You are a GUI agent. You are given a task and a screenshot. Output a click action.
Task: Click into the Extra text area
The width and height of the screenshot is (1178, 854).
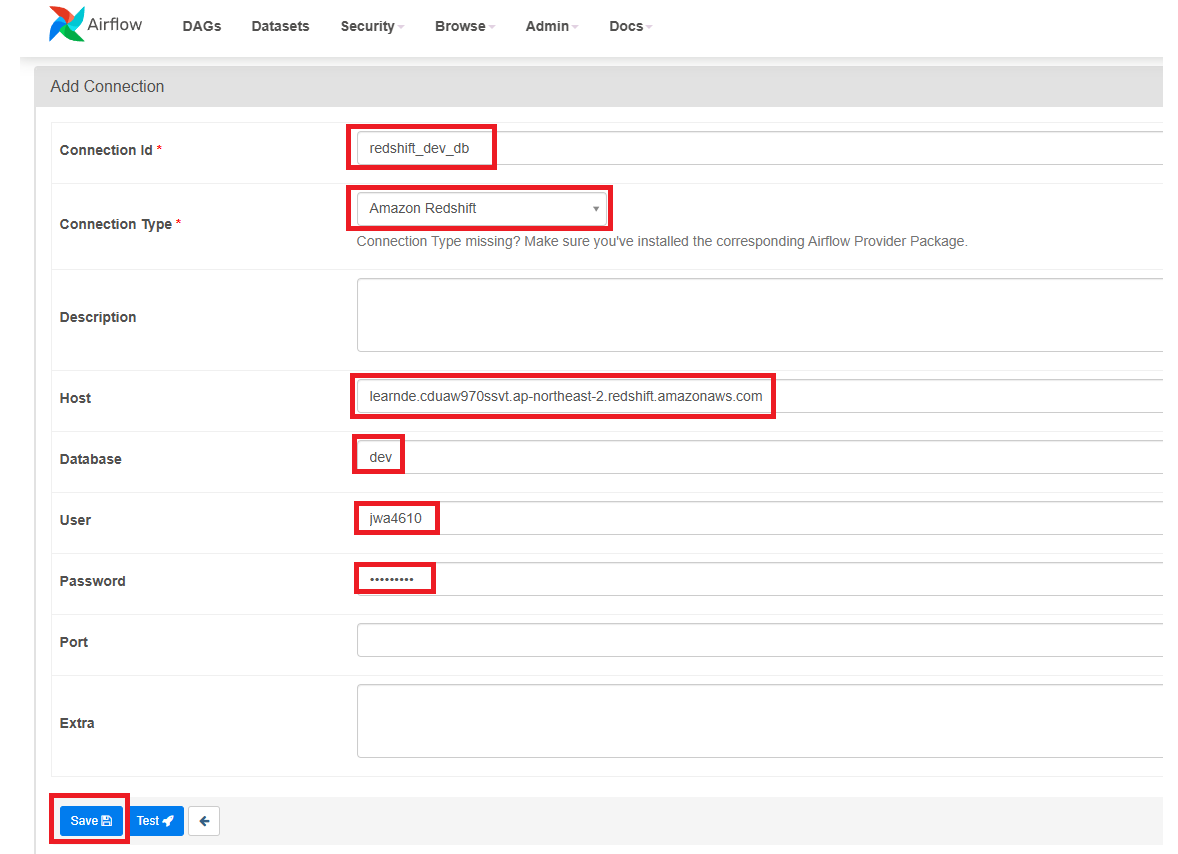[x=760, y=721]
